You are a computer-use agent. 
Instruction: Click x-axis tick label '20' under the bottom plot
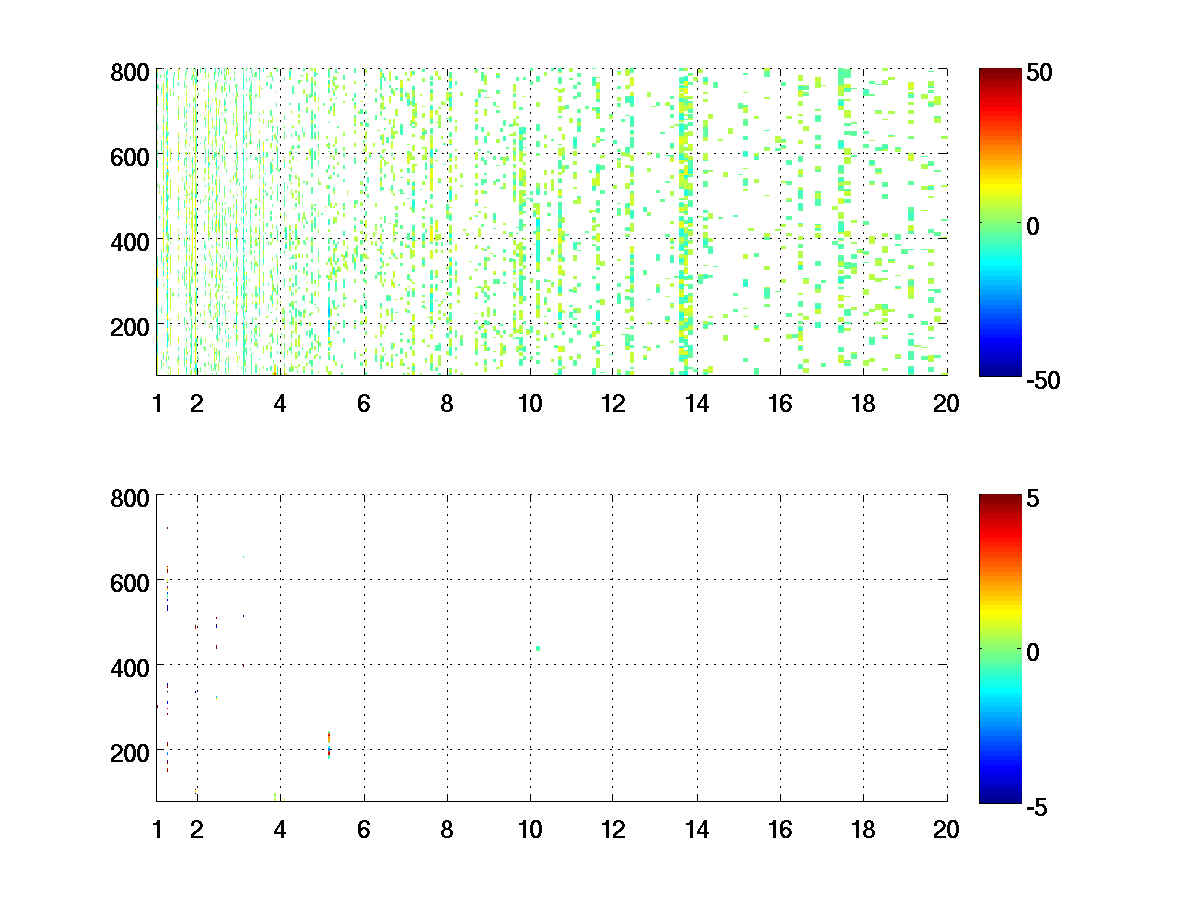(x=946, y=828)
